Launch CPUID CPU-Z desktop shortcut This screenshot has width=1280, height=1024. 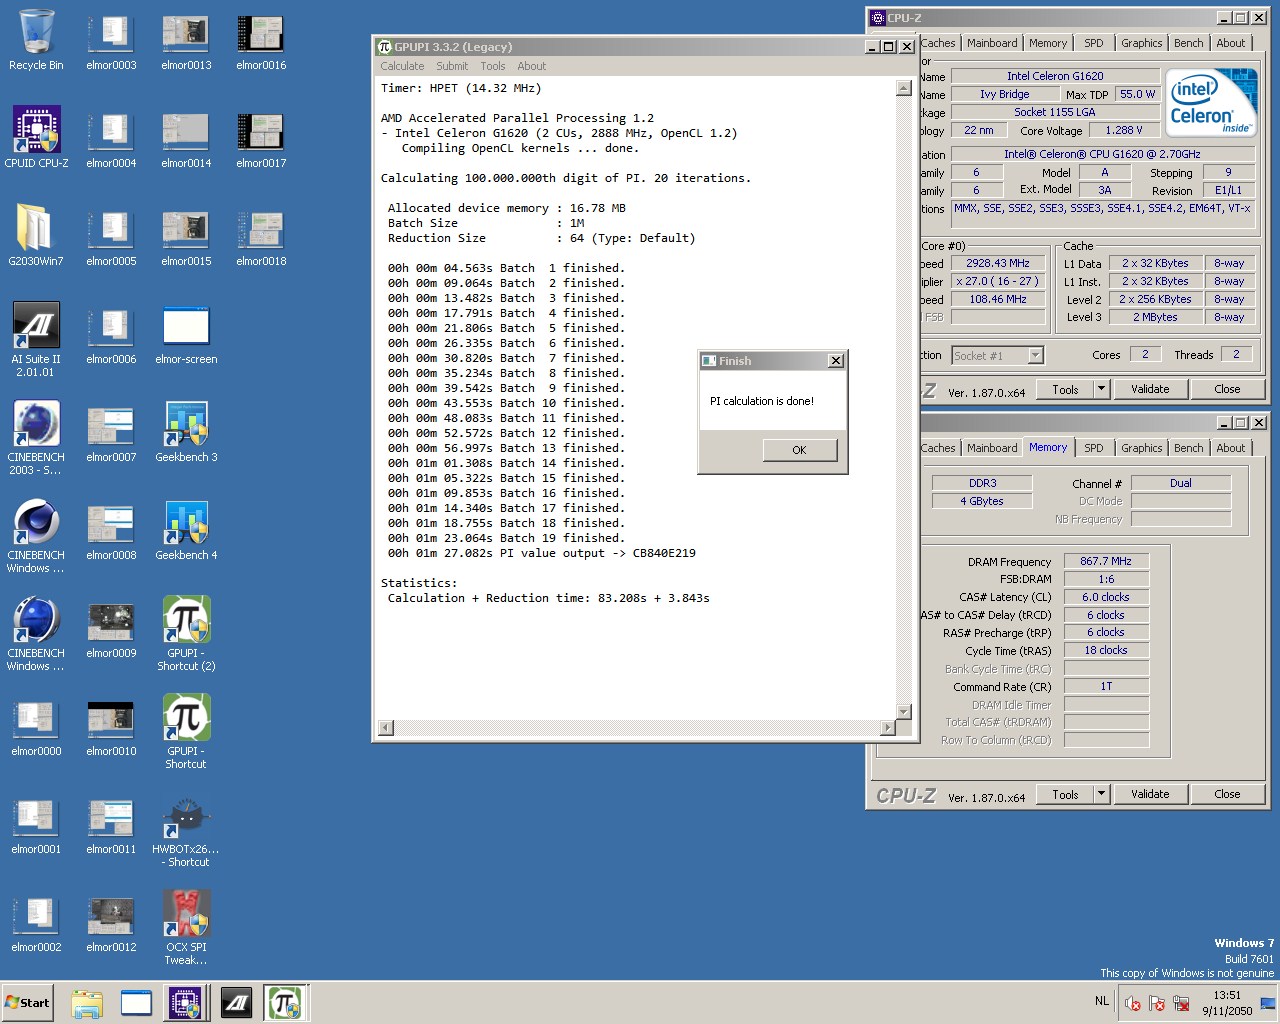click(x=36, y=137)
